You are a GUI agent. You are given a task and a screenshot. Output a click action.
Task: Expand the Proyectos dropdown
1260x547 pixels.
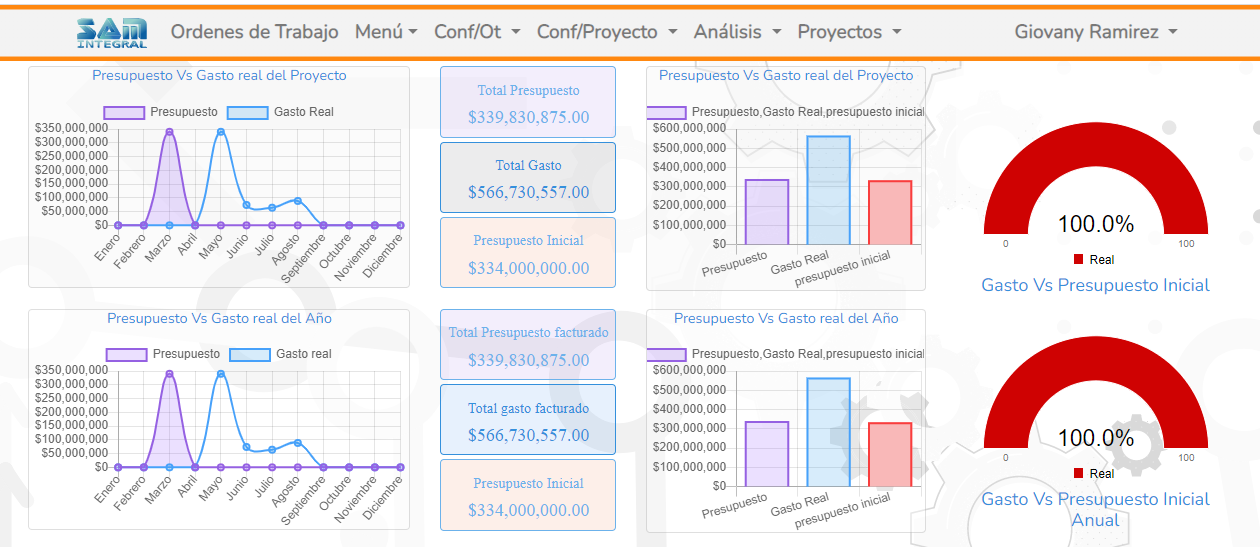849,32
